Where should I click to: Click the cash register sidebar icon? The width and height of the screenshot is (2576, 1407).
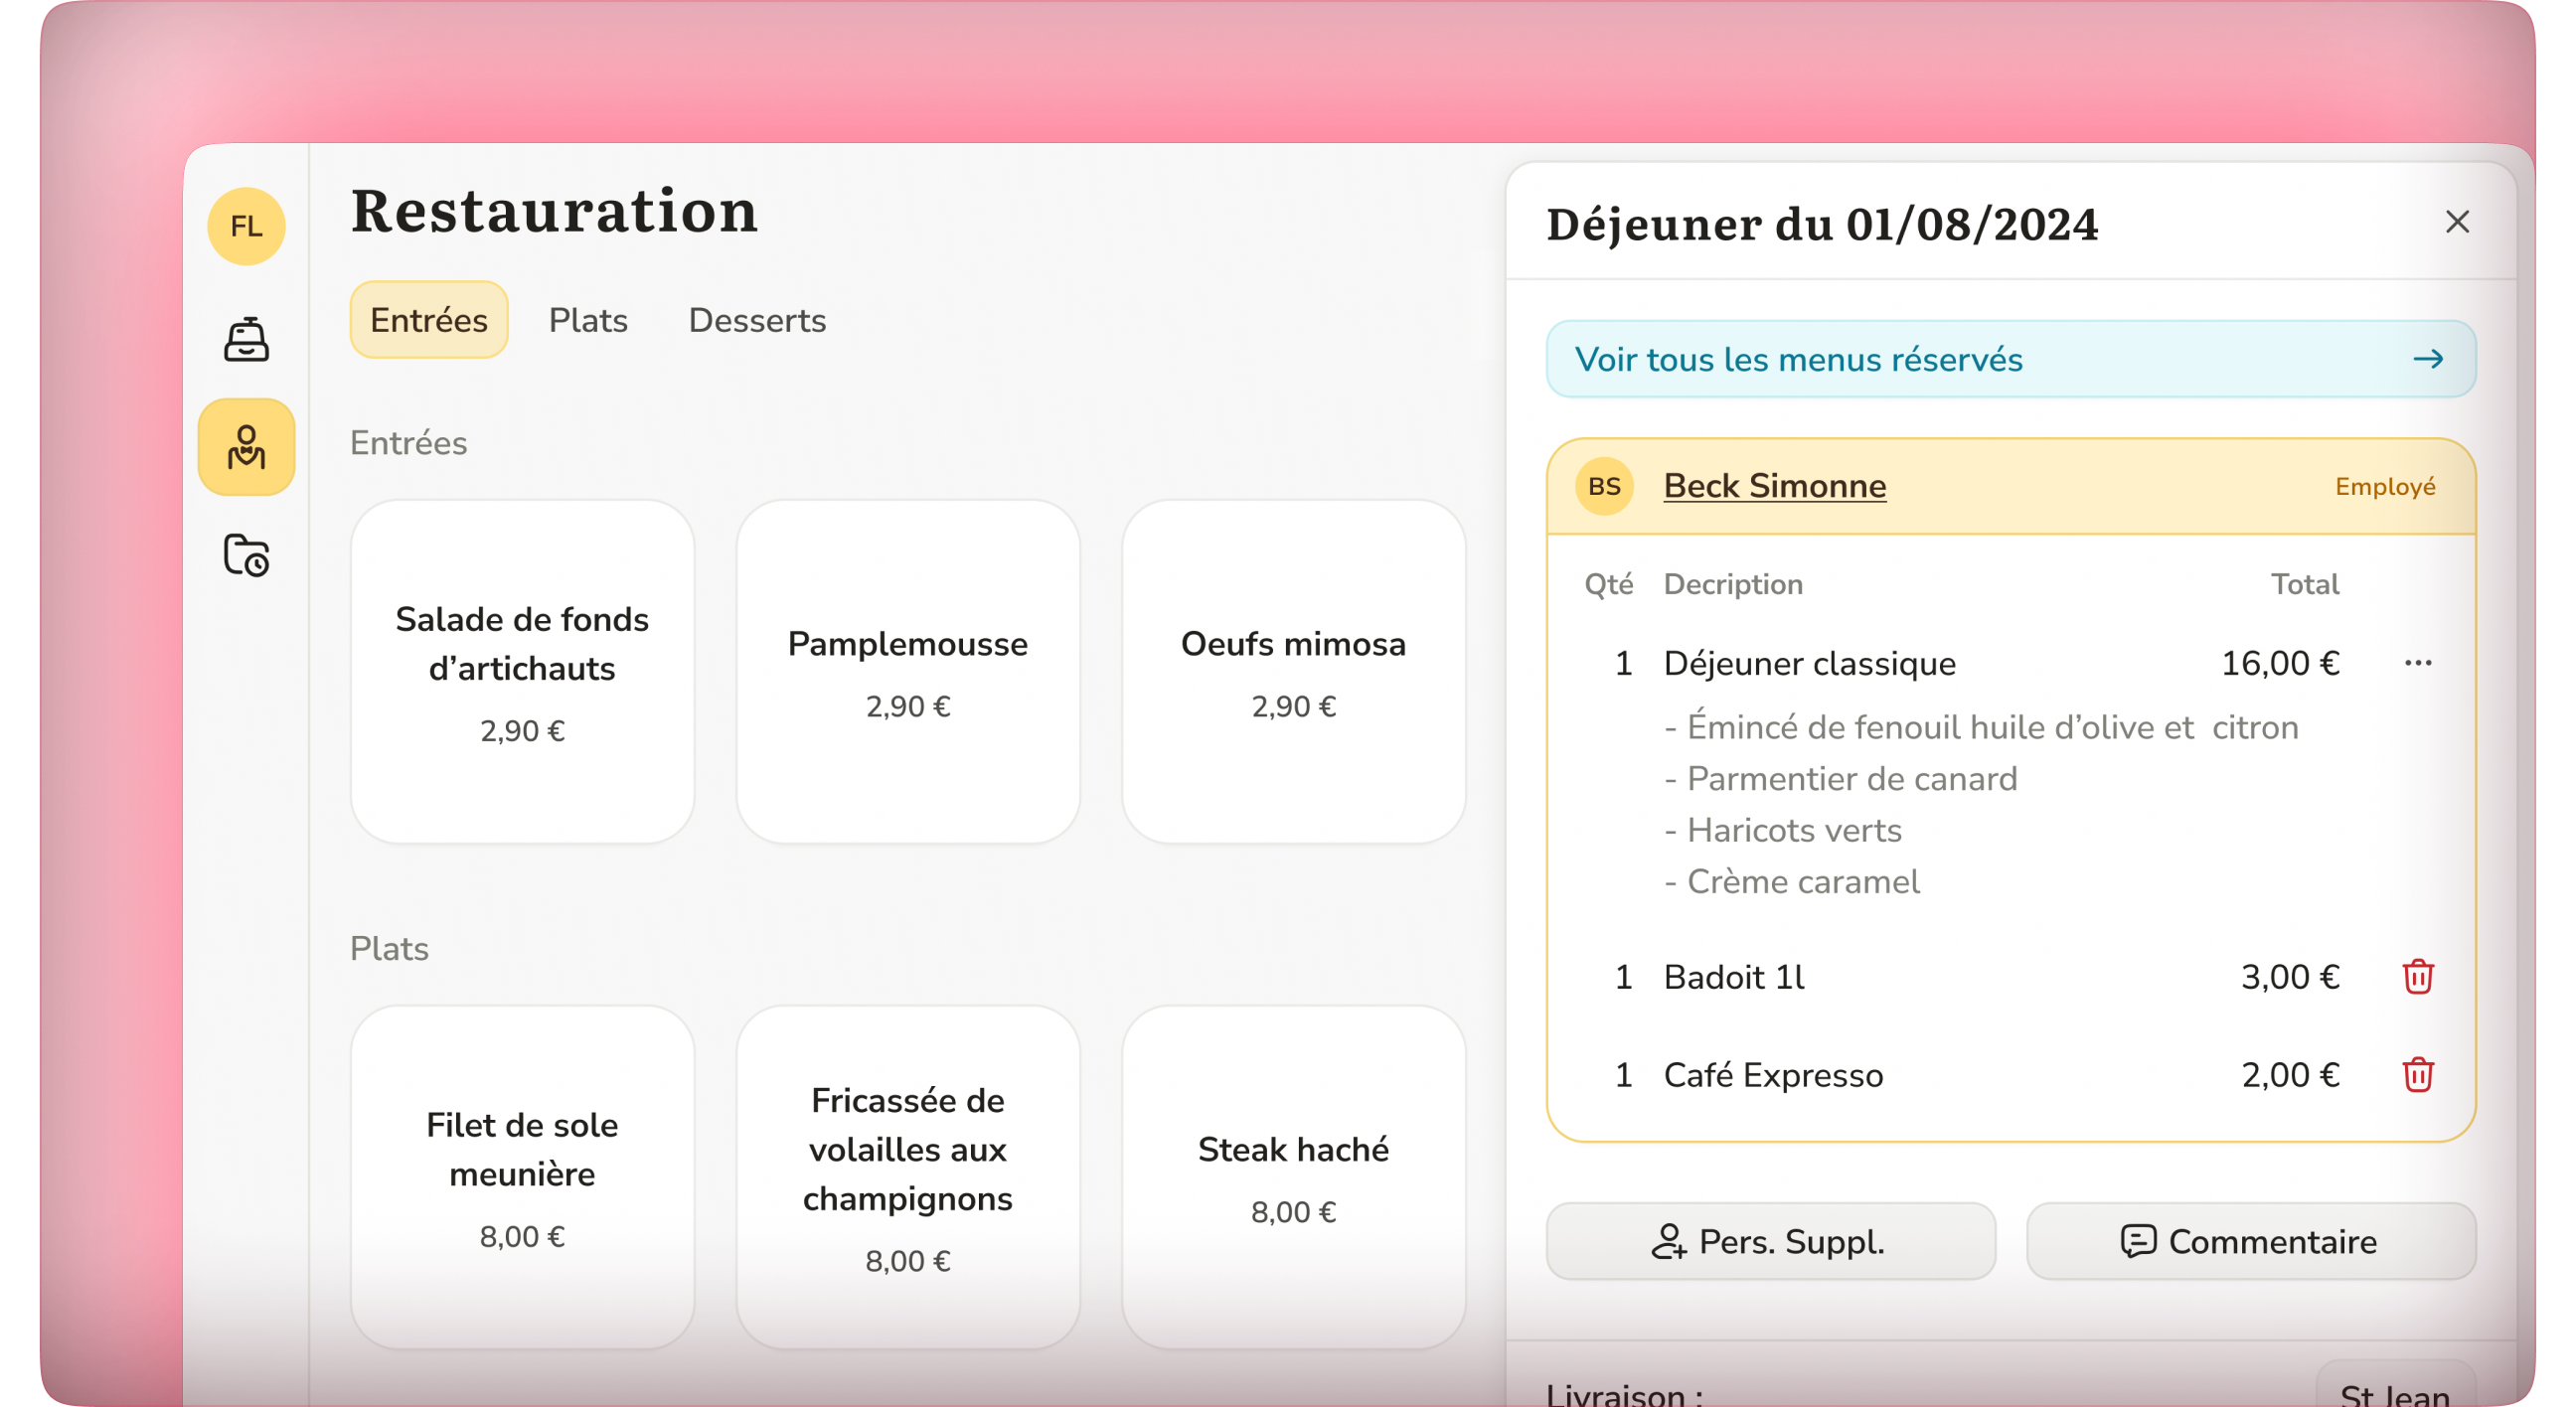[x=246, y=339]
